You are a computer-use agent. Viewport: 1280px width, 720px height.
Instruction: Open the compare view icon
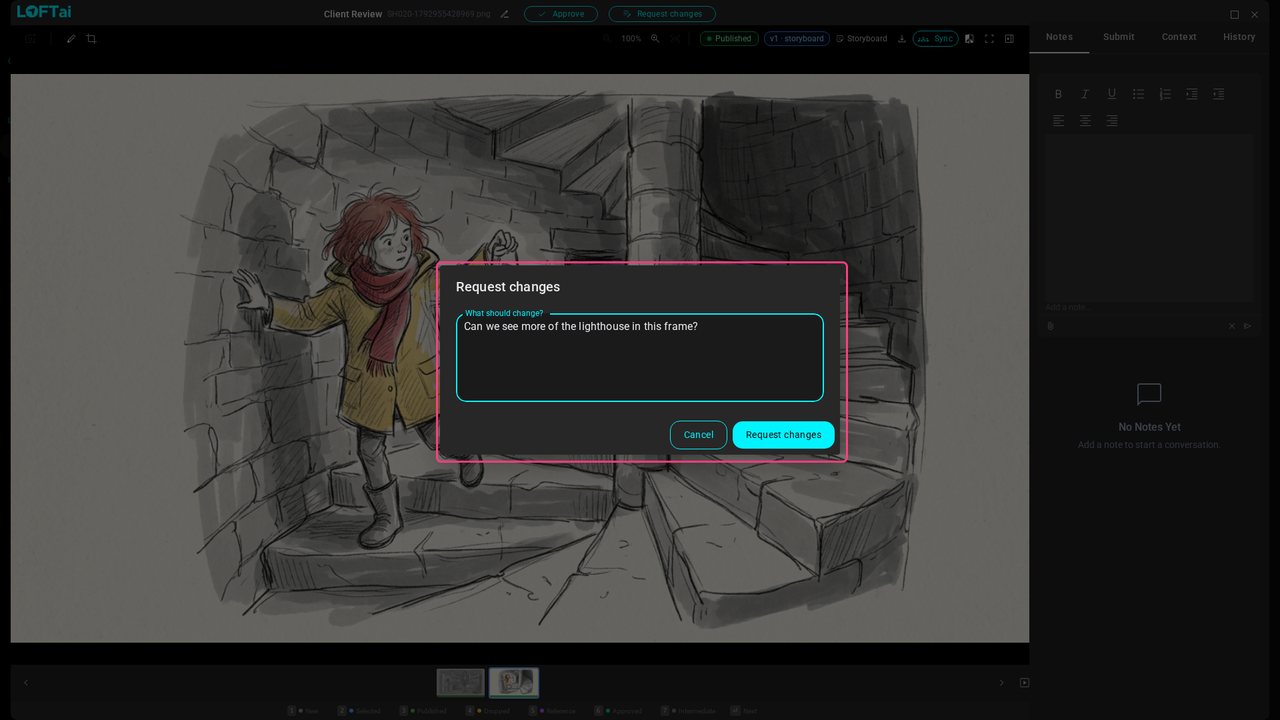pyautogui.click(x=969, y=39)
